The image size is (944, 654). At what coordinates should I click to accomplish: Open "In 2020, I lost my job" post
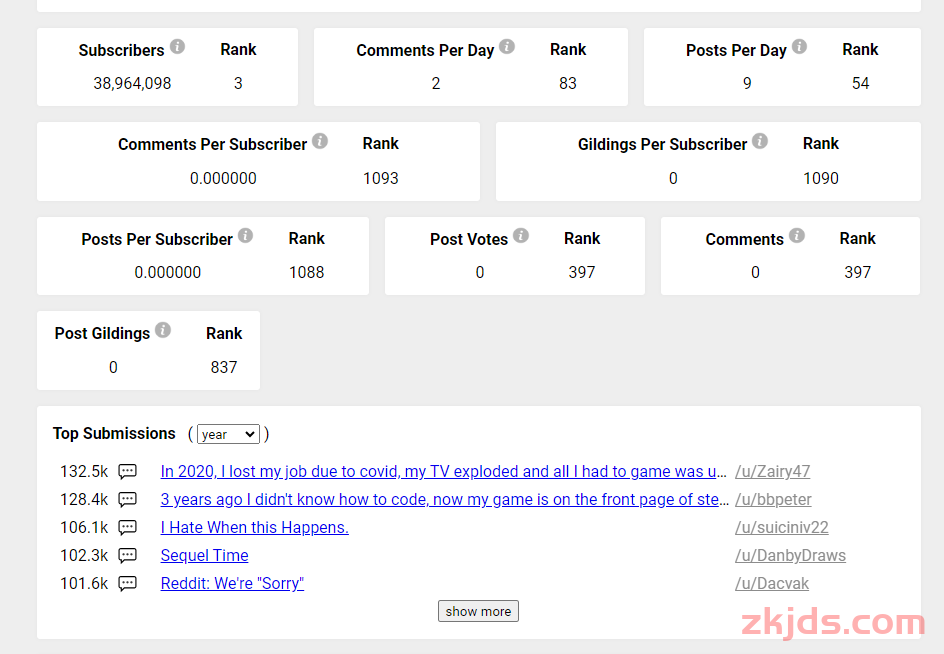(443, 471)
